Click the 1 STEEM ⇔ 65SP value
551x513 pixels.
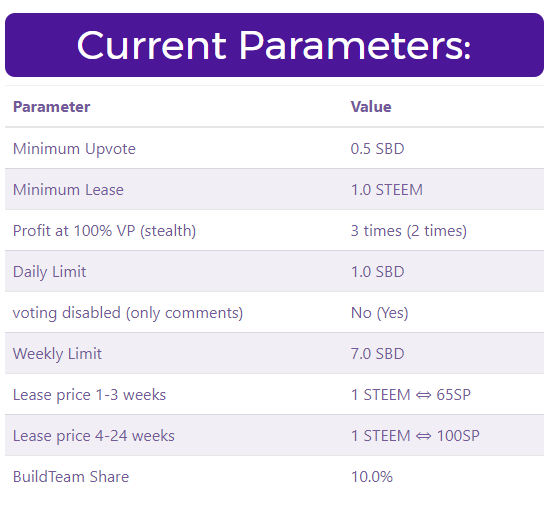tap(411, 395)
